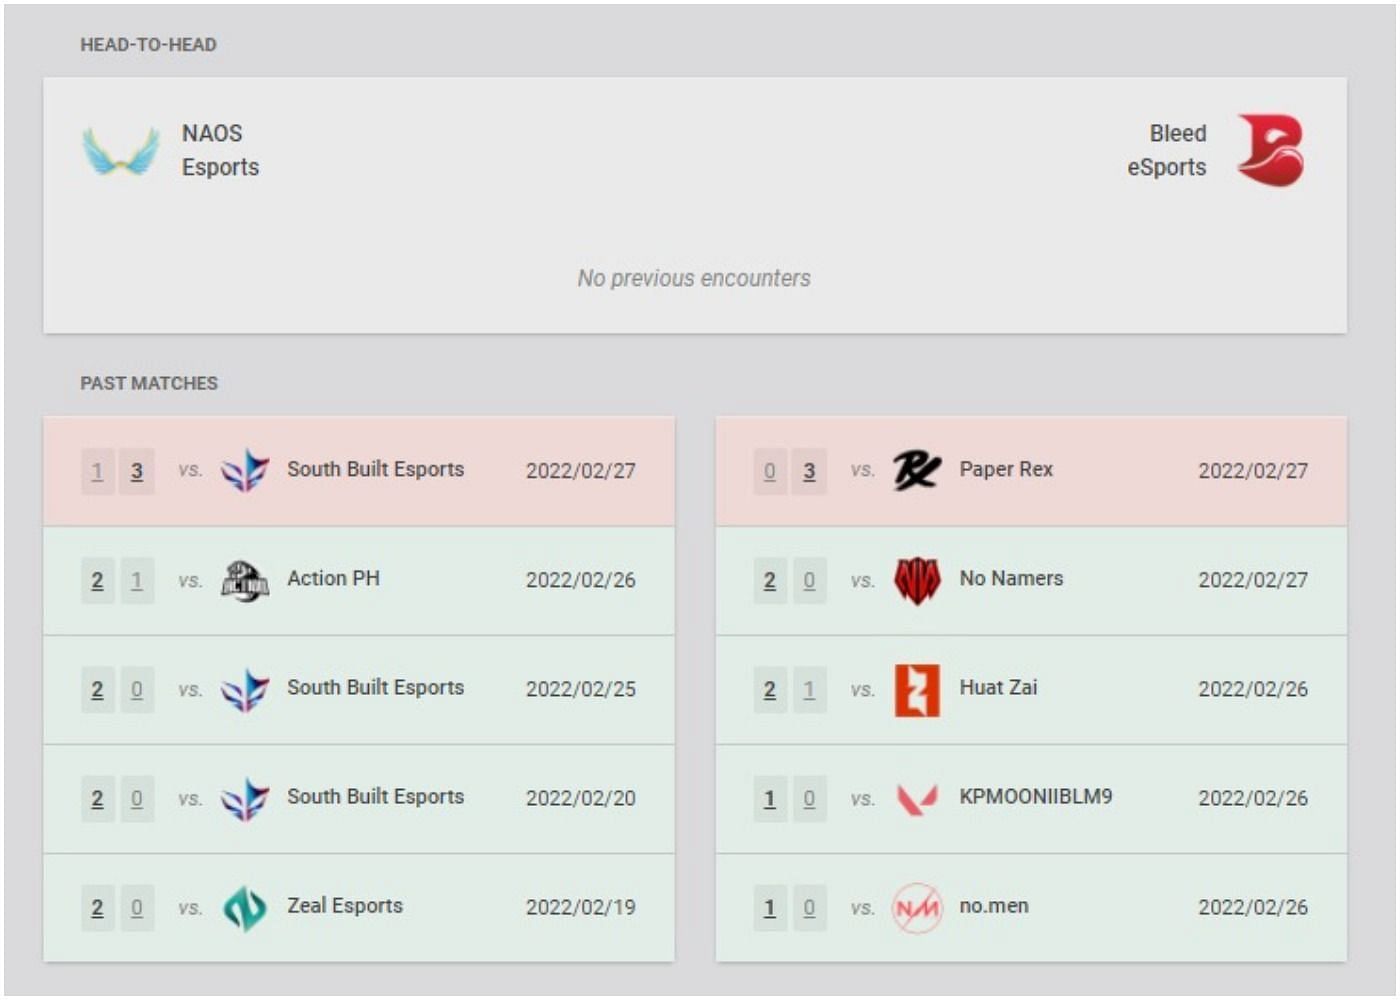The height and width of the screenshot is (1000, 1400).
Task: Open the Zeal Esports match name
Action: [345, 906]
